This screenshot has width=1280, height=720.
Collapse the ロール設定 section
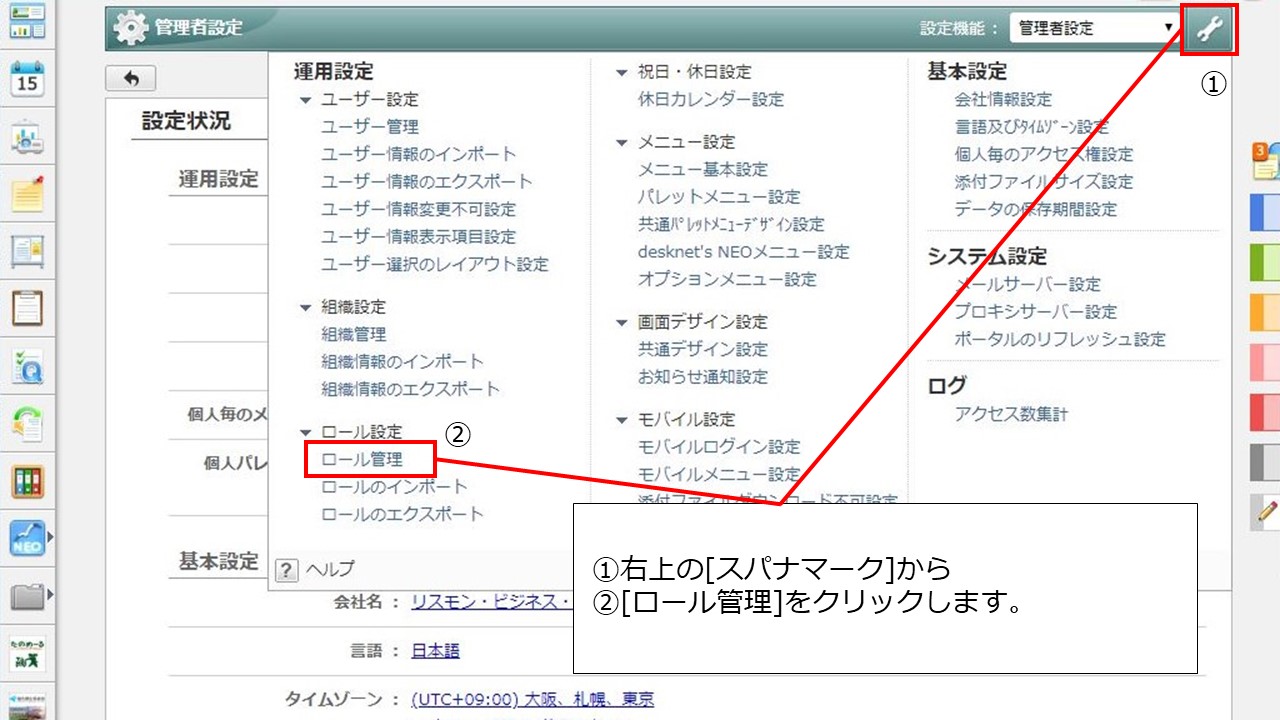click(x=306, y=432)
